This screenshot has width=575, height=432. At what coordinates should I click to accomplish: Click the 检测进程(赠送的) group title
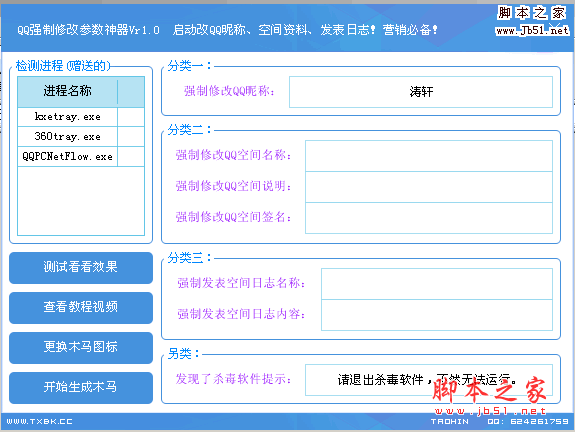coord(63,66)
